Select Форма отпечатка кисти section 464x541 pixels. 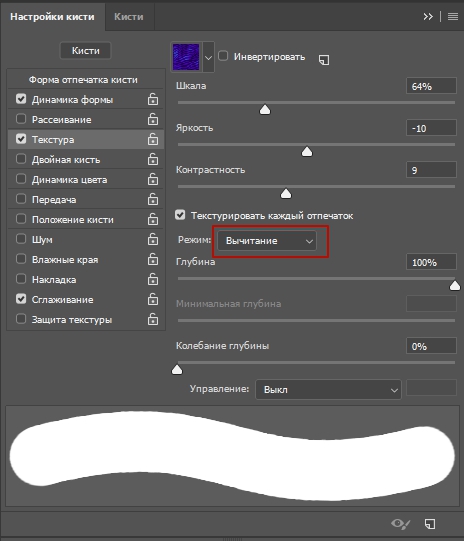(83, 80)
